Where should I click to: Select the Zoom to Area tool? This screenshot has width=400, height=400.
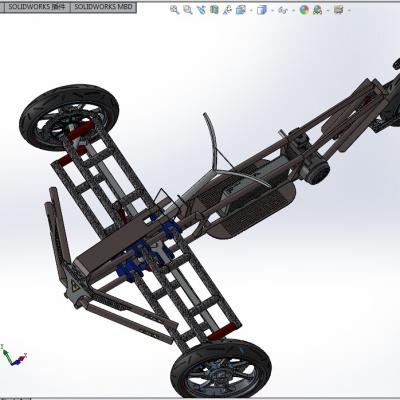click(188, 10)
